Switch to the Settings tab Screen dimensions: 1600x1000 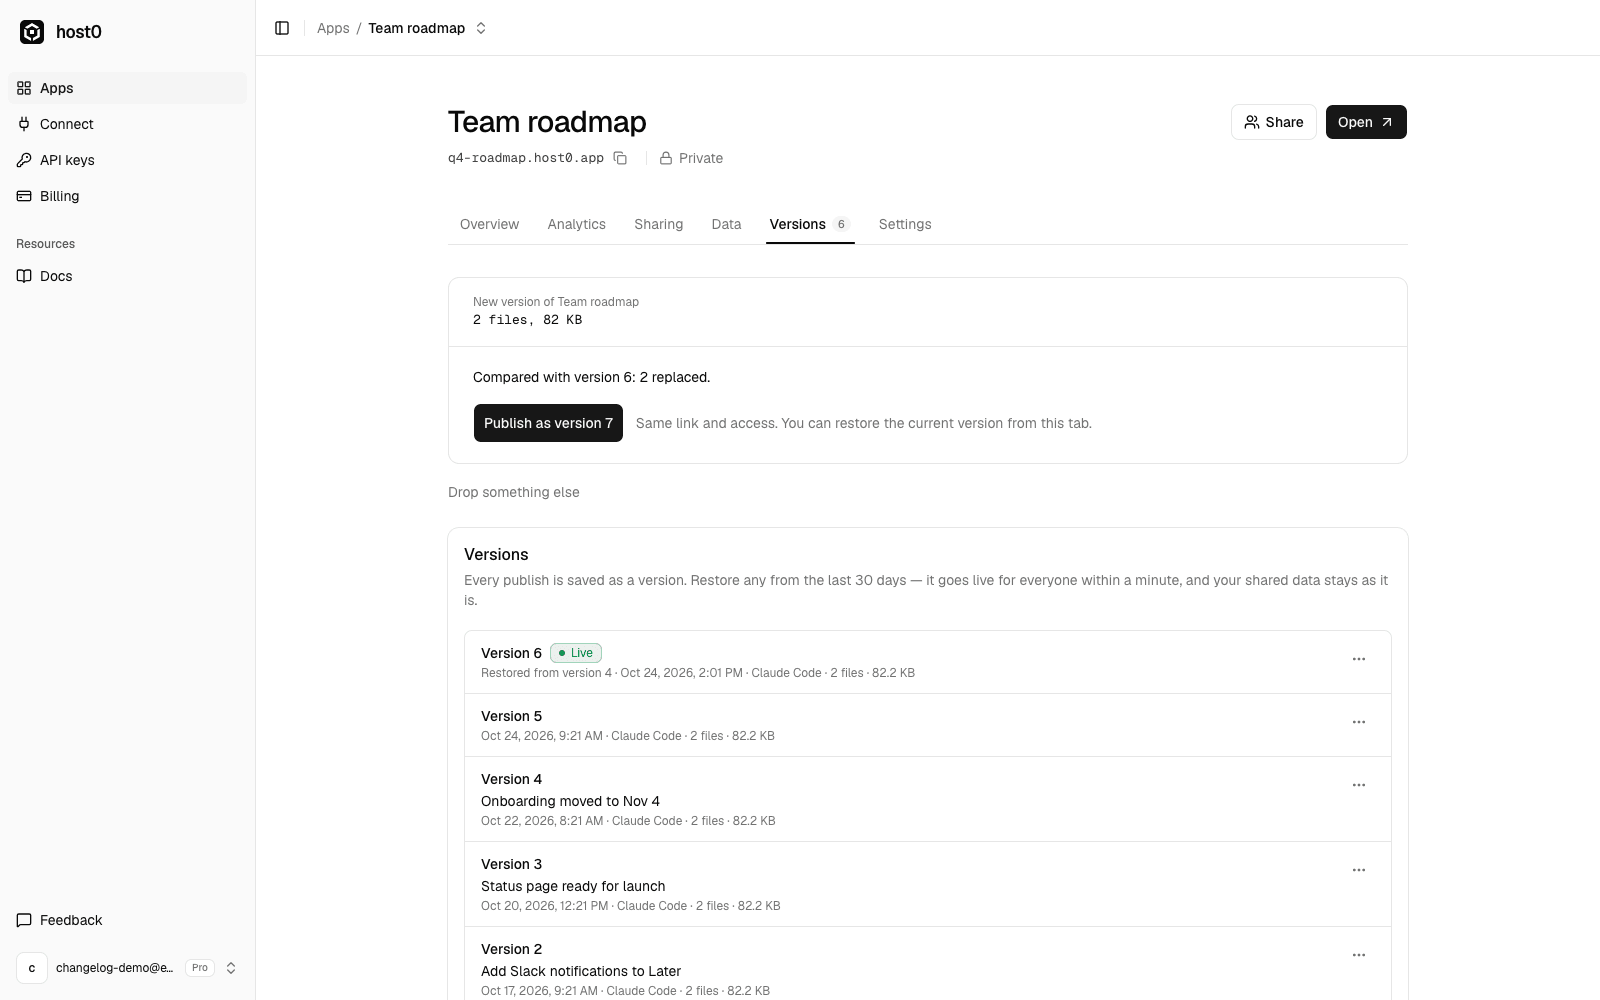click(x=905, y=224)
